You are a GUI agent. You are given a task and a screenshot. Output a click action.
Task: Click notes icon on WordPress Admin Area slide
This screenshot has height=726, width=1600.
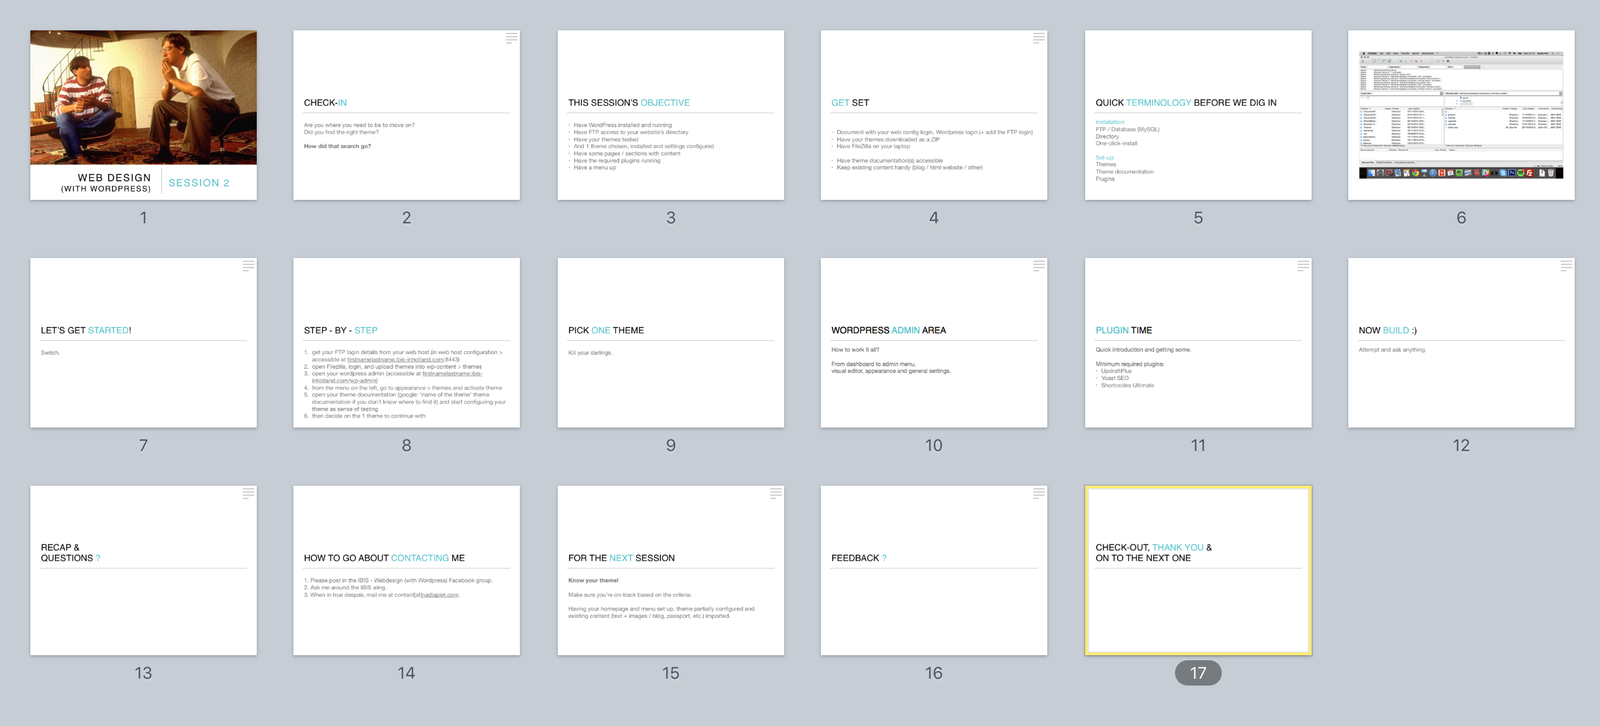(1039, 266)
